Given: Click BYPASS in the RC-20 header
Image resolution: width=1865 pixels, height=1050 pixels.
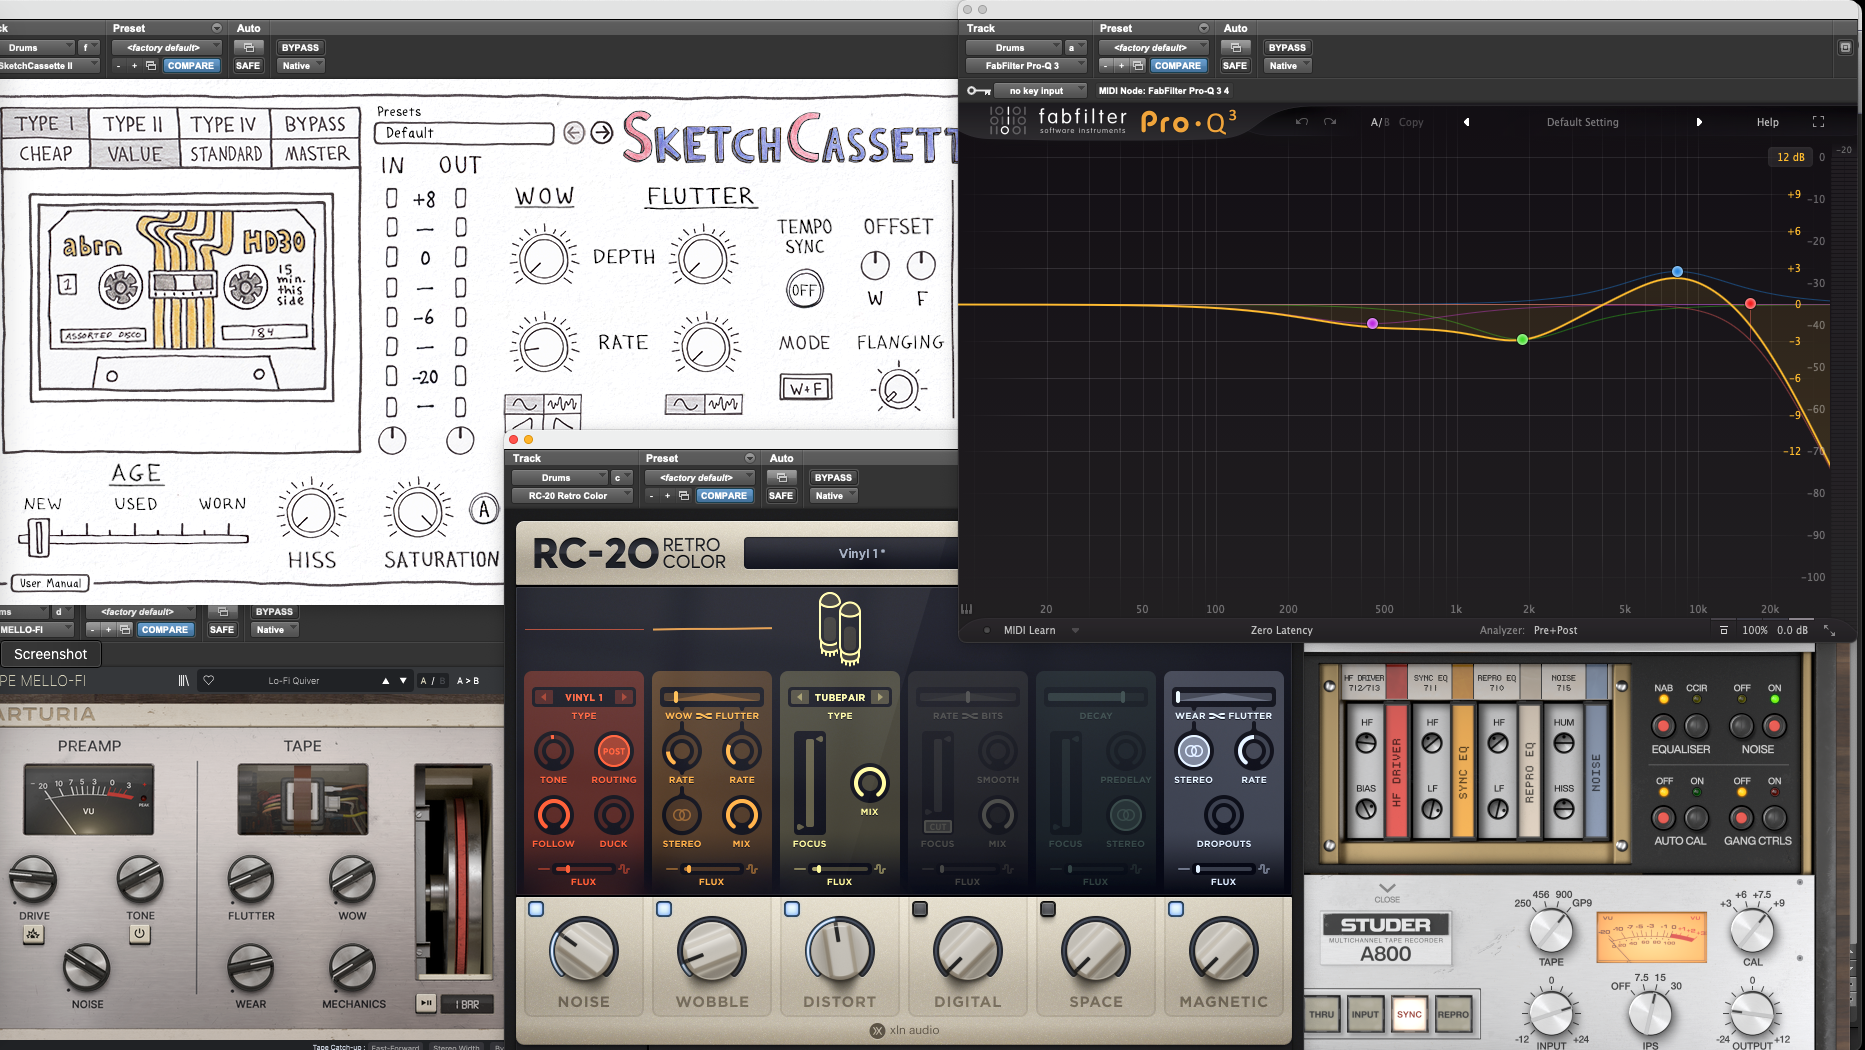Looking at the screenshot, I should coord(833,477).
